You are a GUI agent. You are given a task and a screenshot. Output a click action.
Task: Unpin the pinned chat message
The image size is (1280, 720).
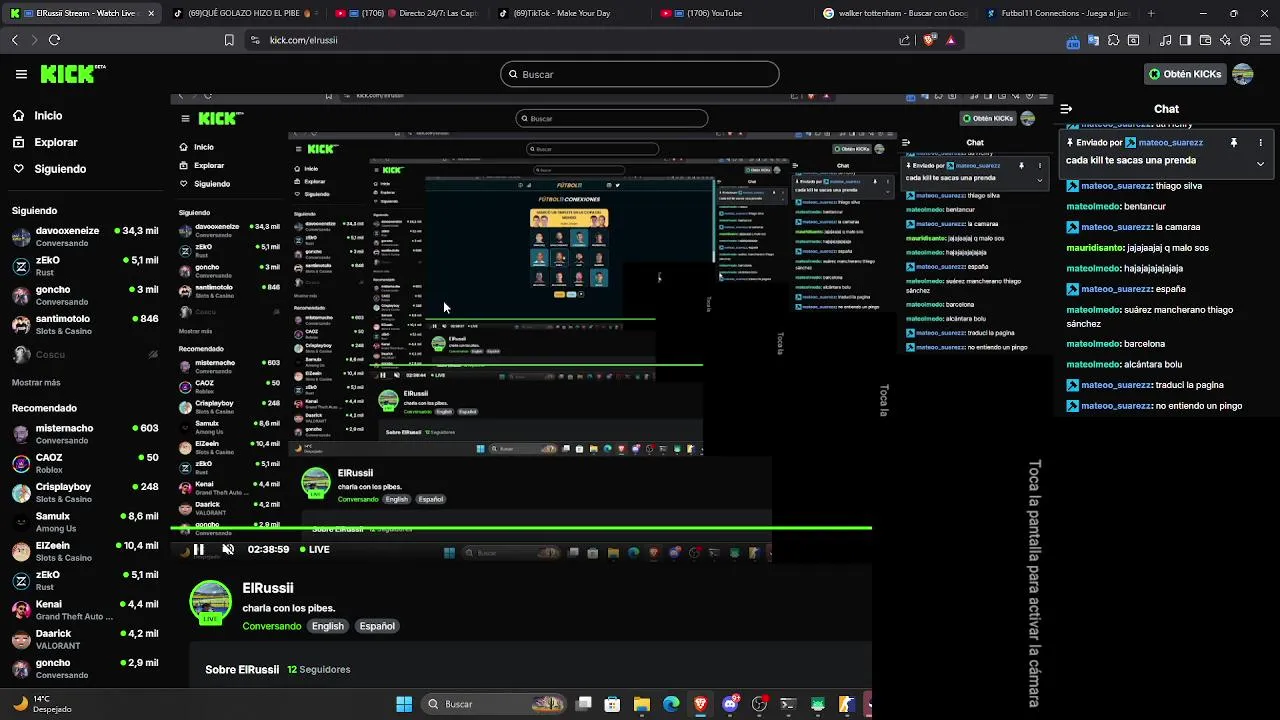click(x=1233, y=143)
